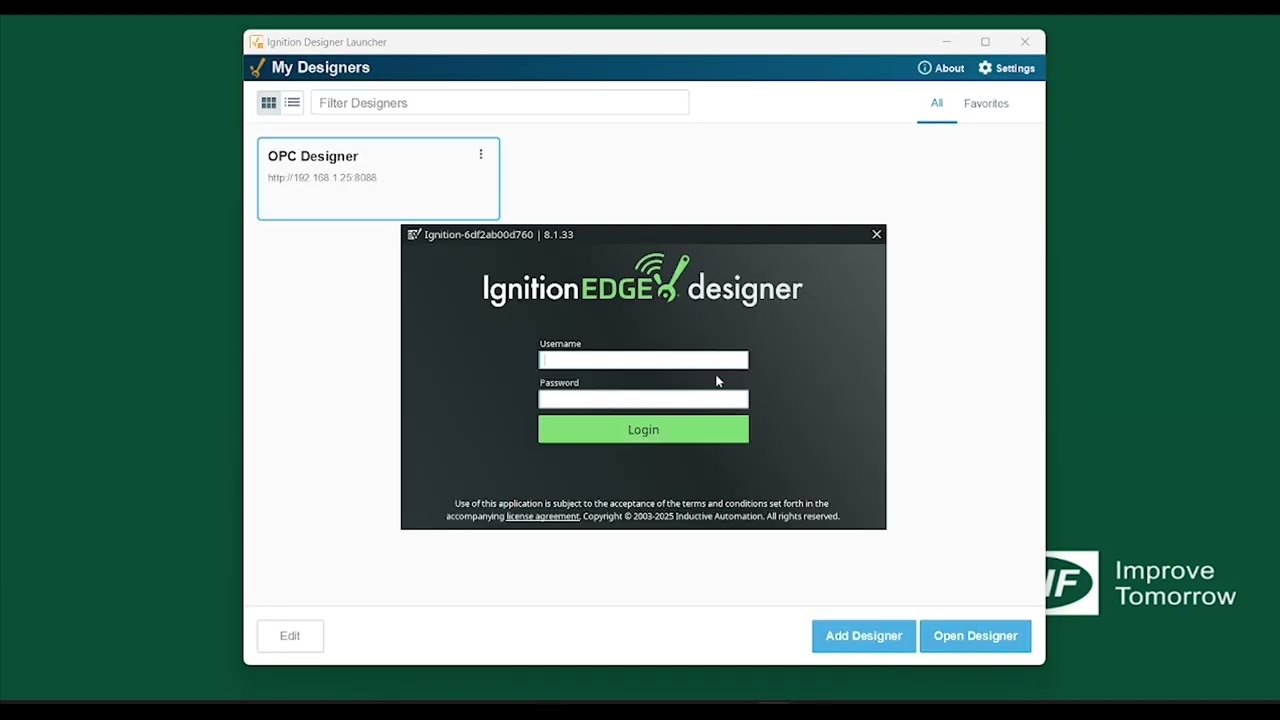This screenshot has width=1280, height=720.
Task: Switch to grid view of designers
Action: point(269,103)
